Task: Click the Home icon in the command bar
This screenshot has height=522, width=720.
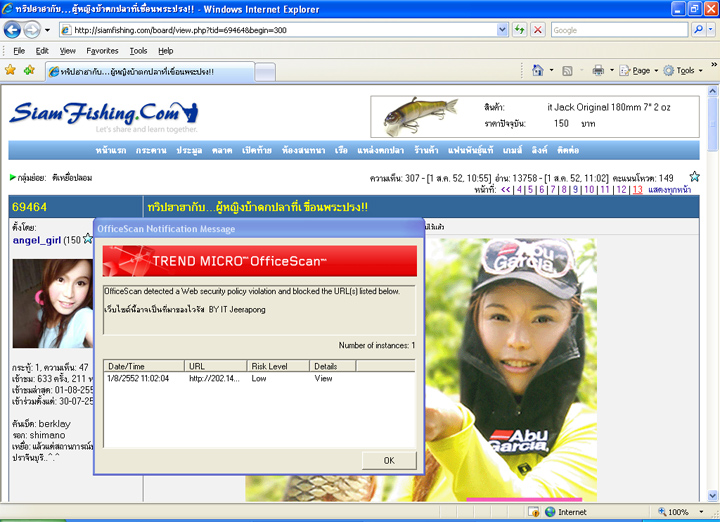Action: pos(538,70)
